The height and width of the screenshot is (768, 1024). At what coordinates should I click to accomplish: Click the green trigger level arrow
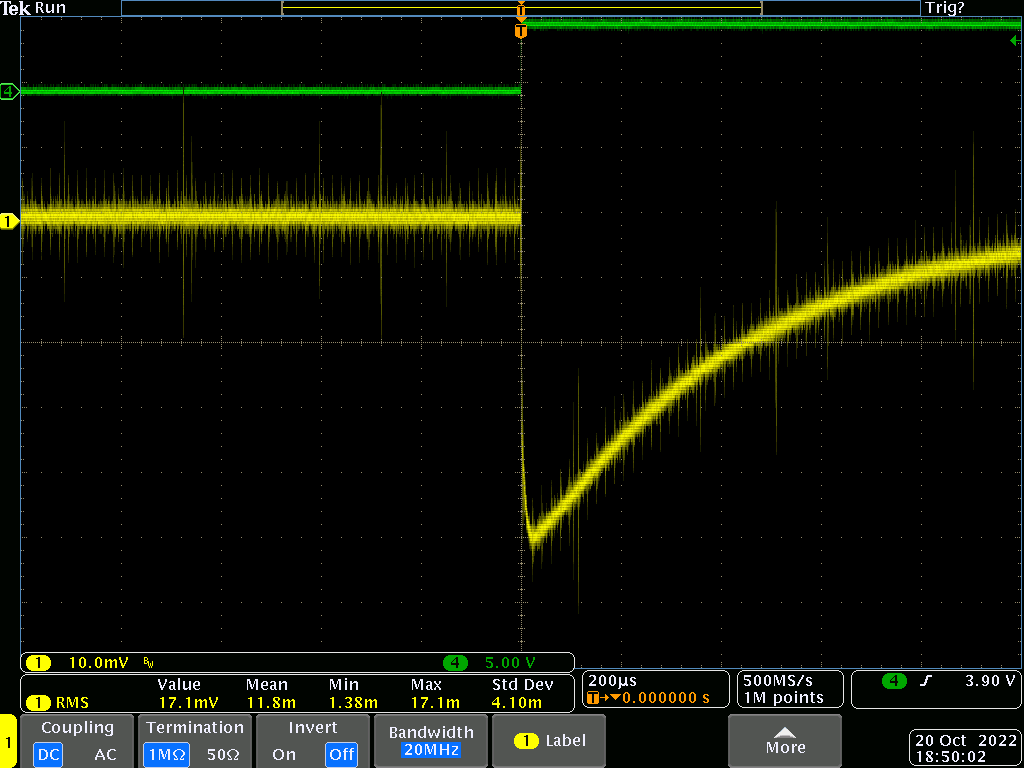1015,39
